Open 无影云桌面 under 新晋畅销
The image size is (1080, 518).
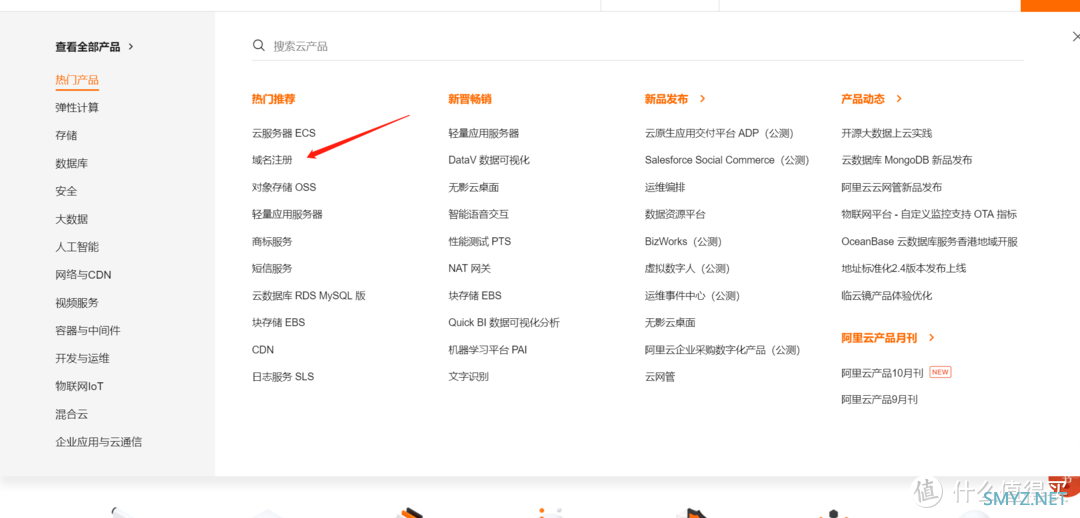point(473,187)
